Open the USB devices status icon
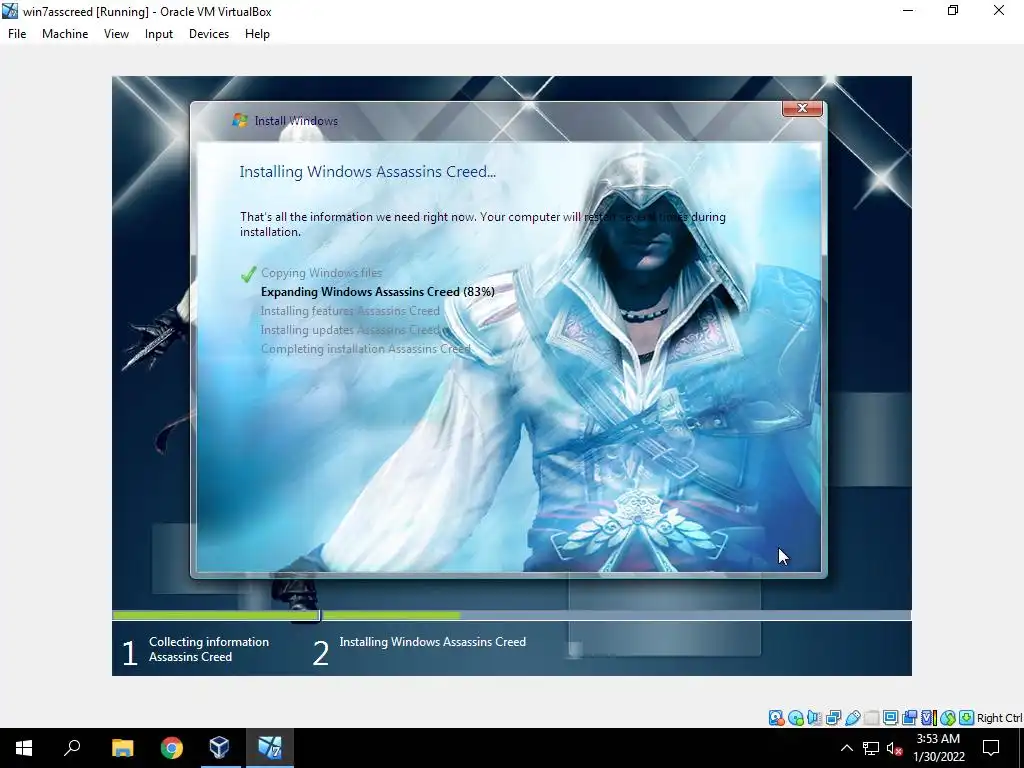This screenshot has width=1024, height=768. (x=852, y=718)
